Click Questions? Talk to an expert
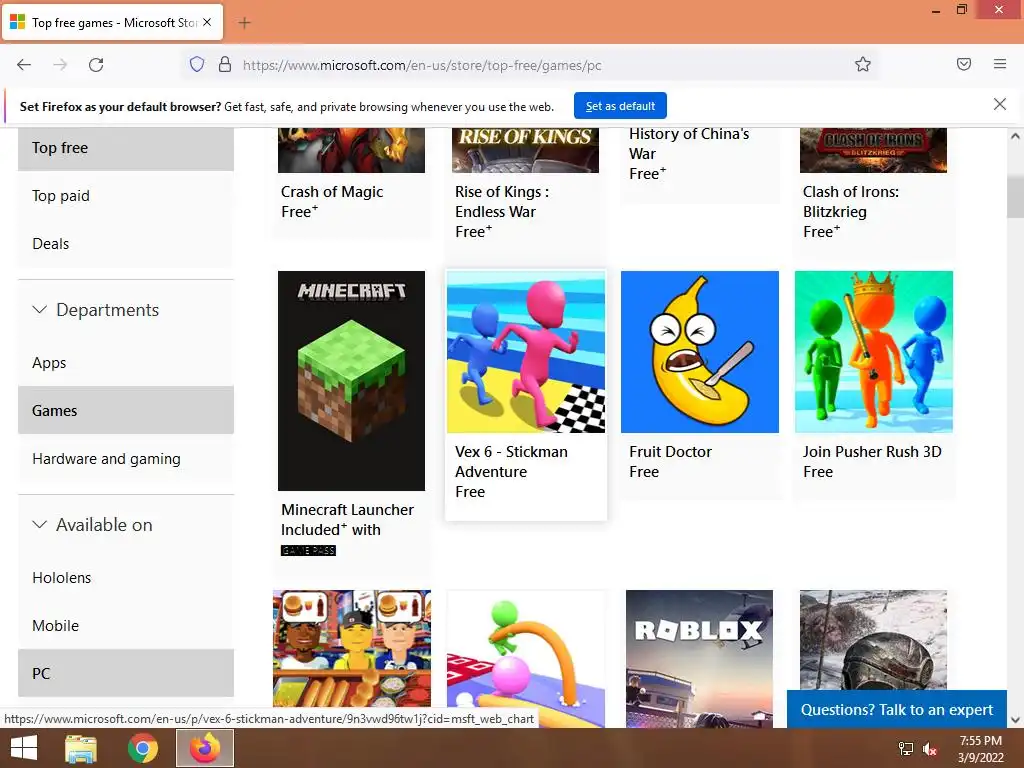Image resolution: width=1024 pixels, height=768 pixels. 897,709
